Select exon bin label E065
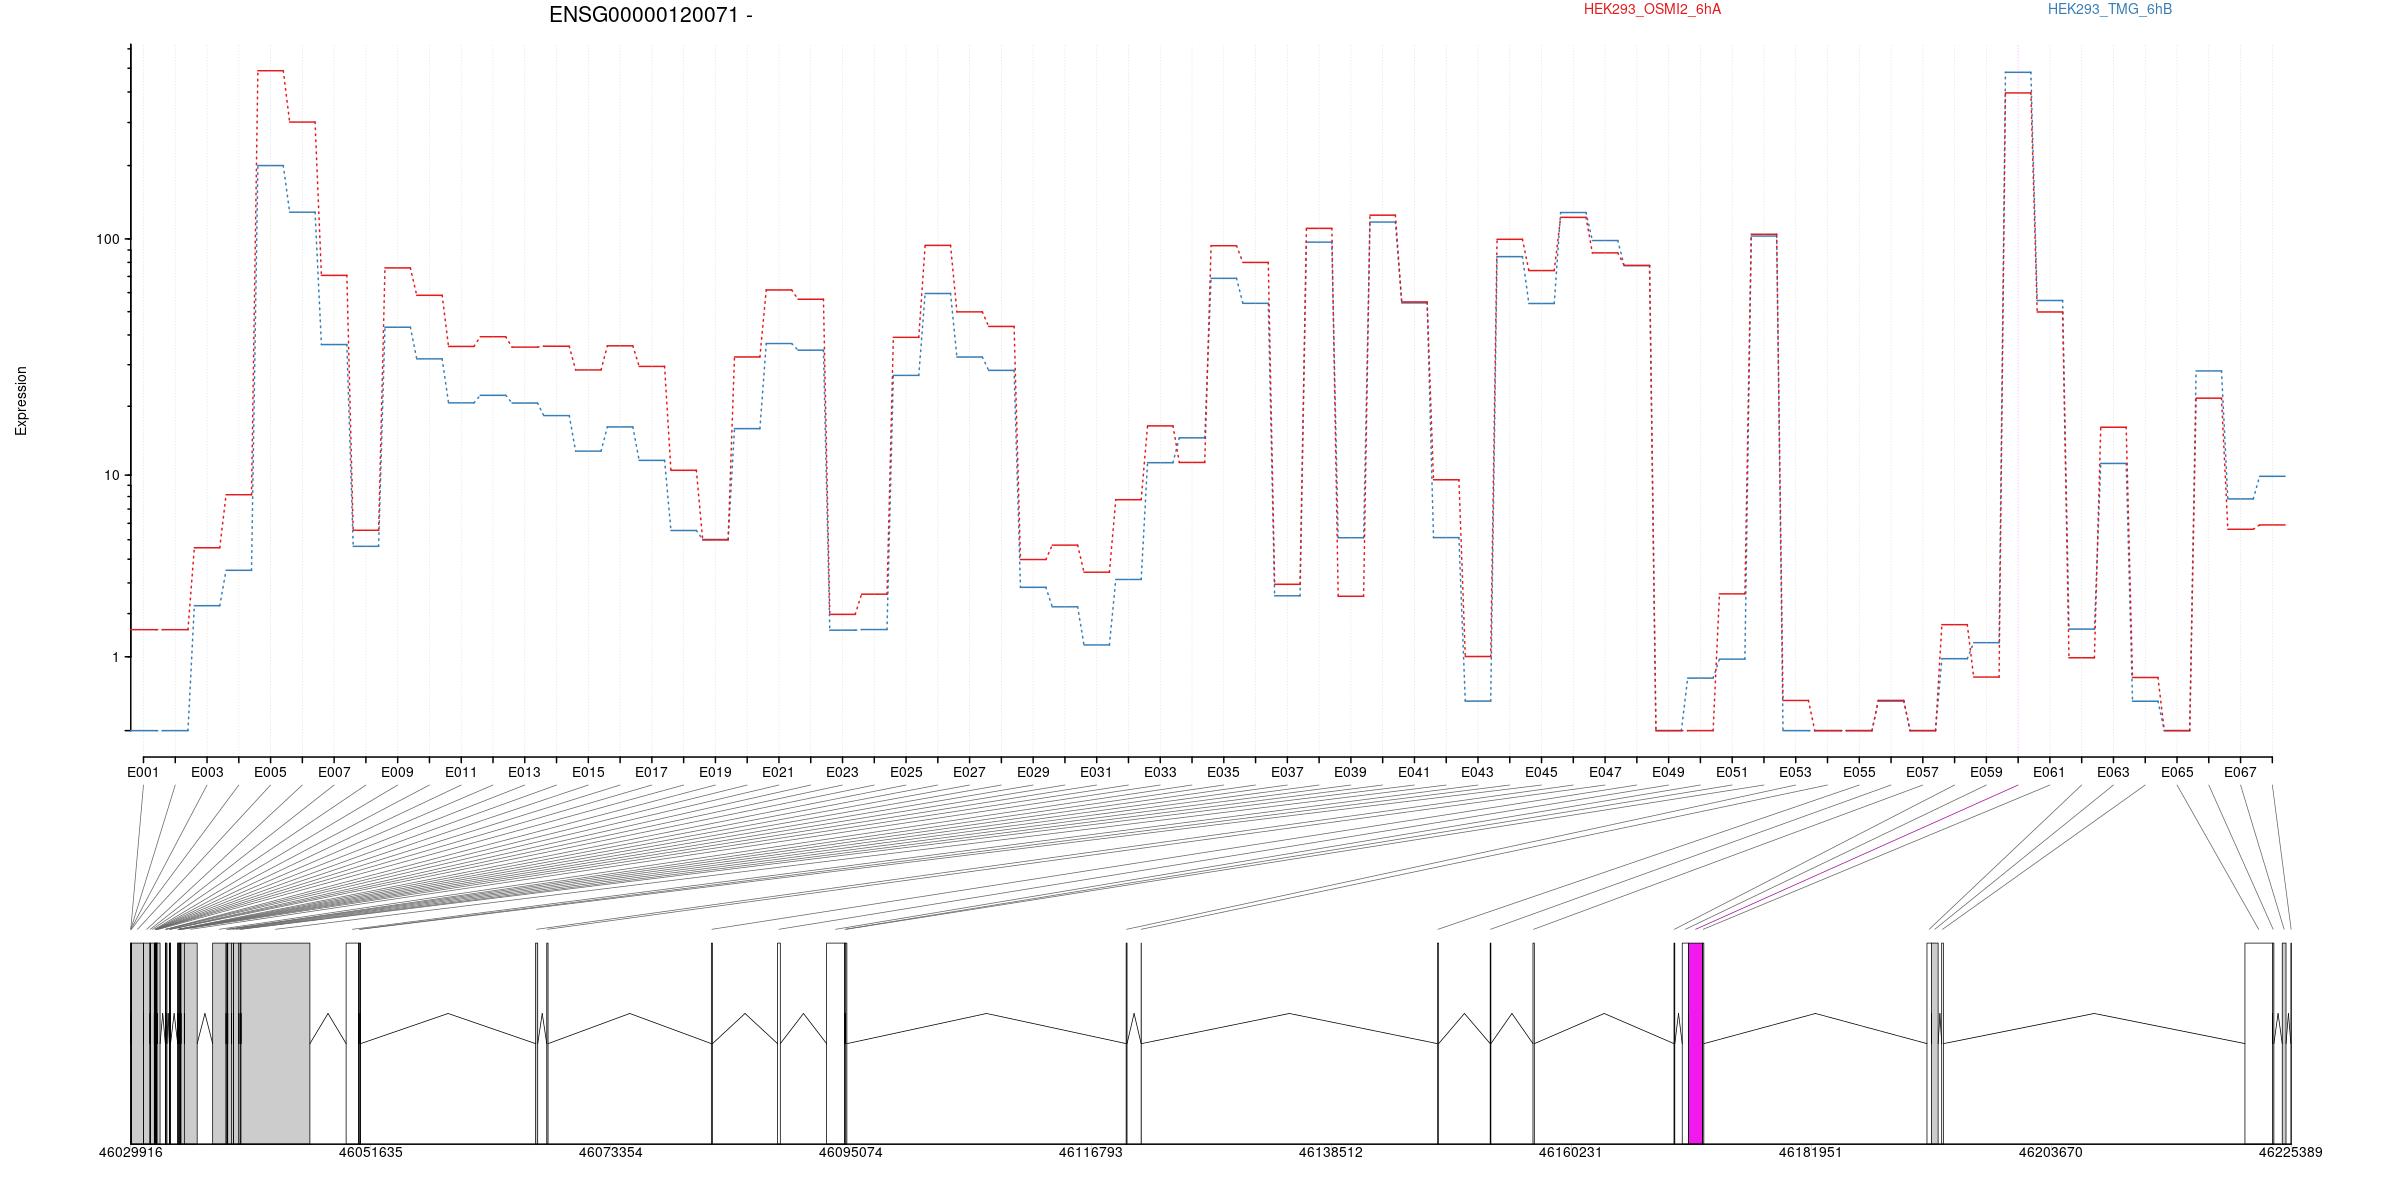Viewport: 2400px width, 1200px height. [x=2177, y=772]
